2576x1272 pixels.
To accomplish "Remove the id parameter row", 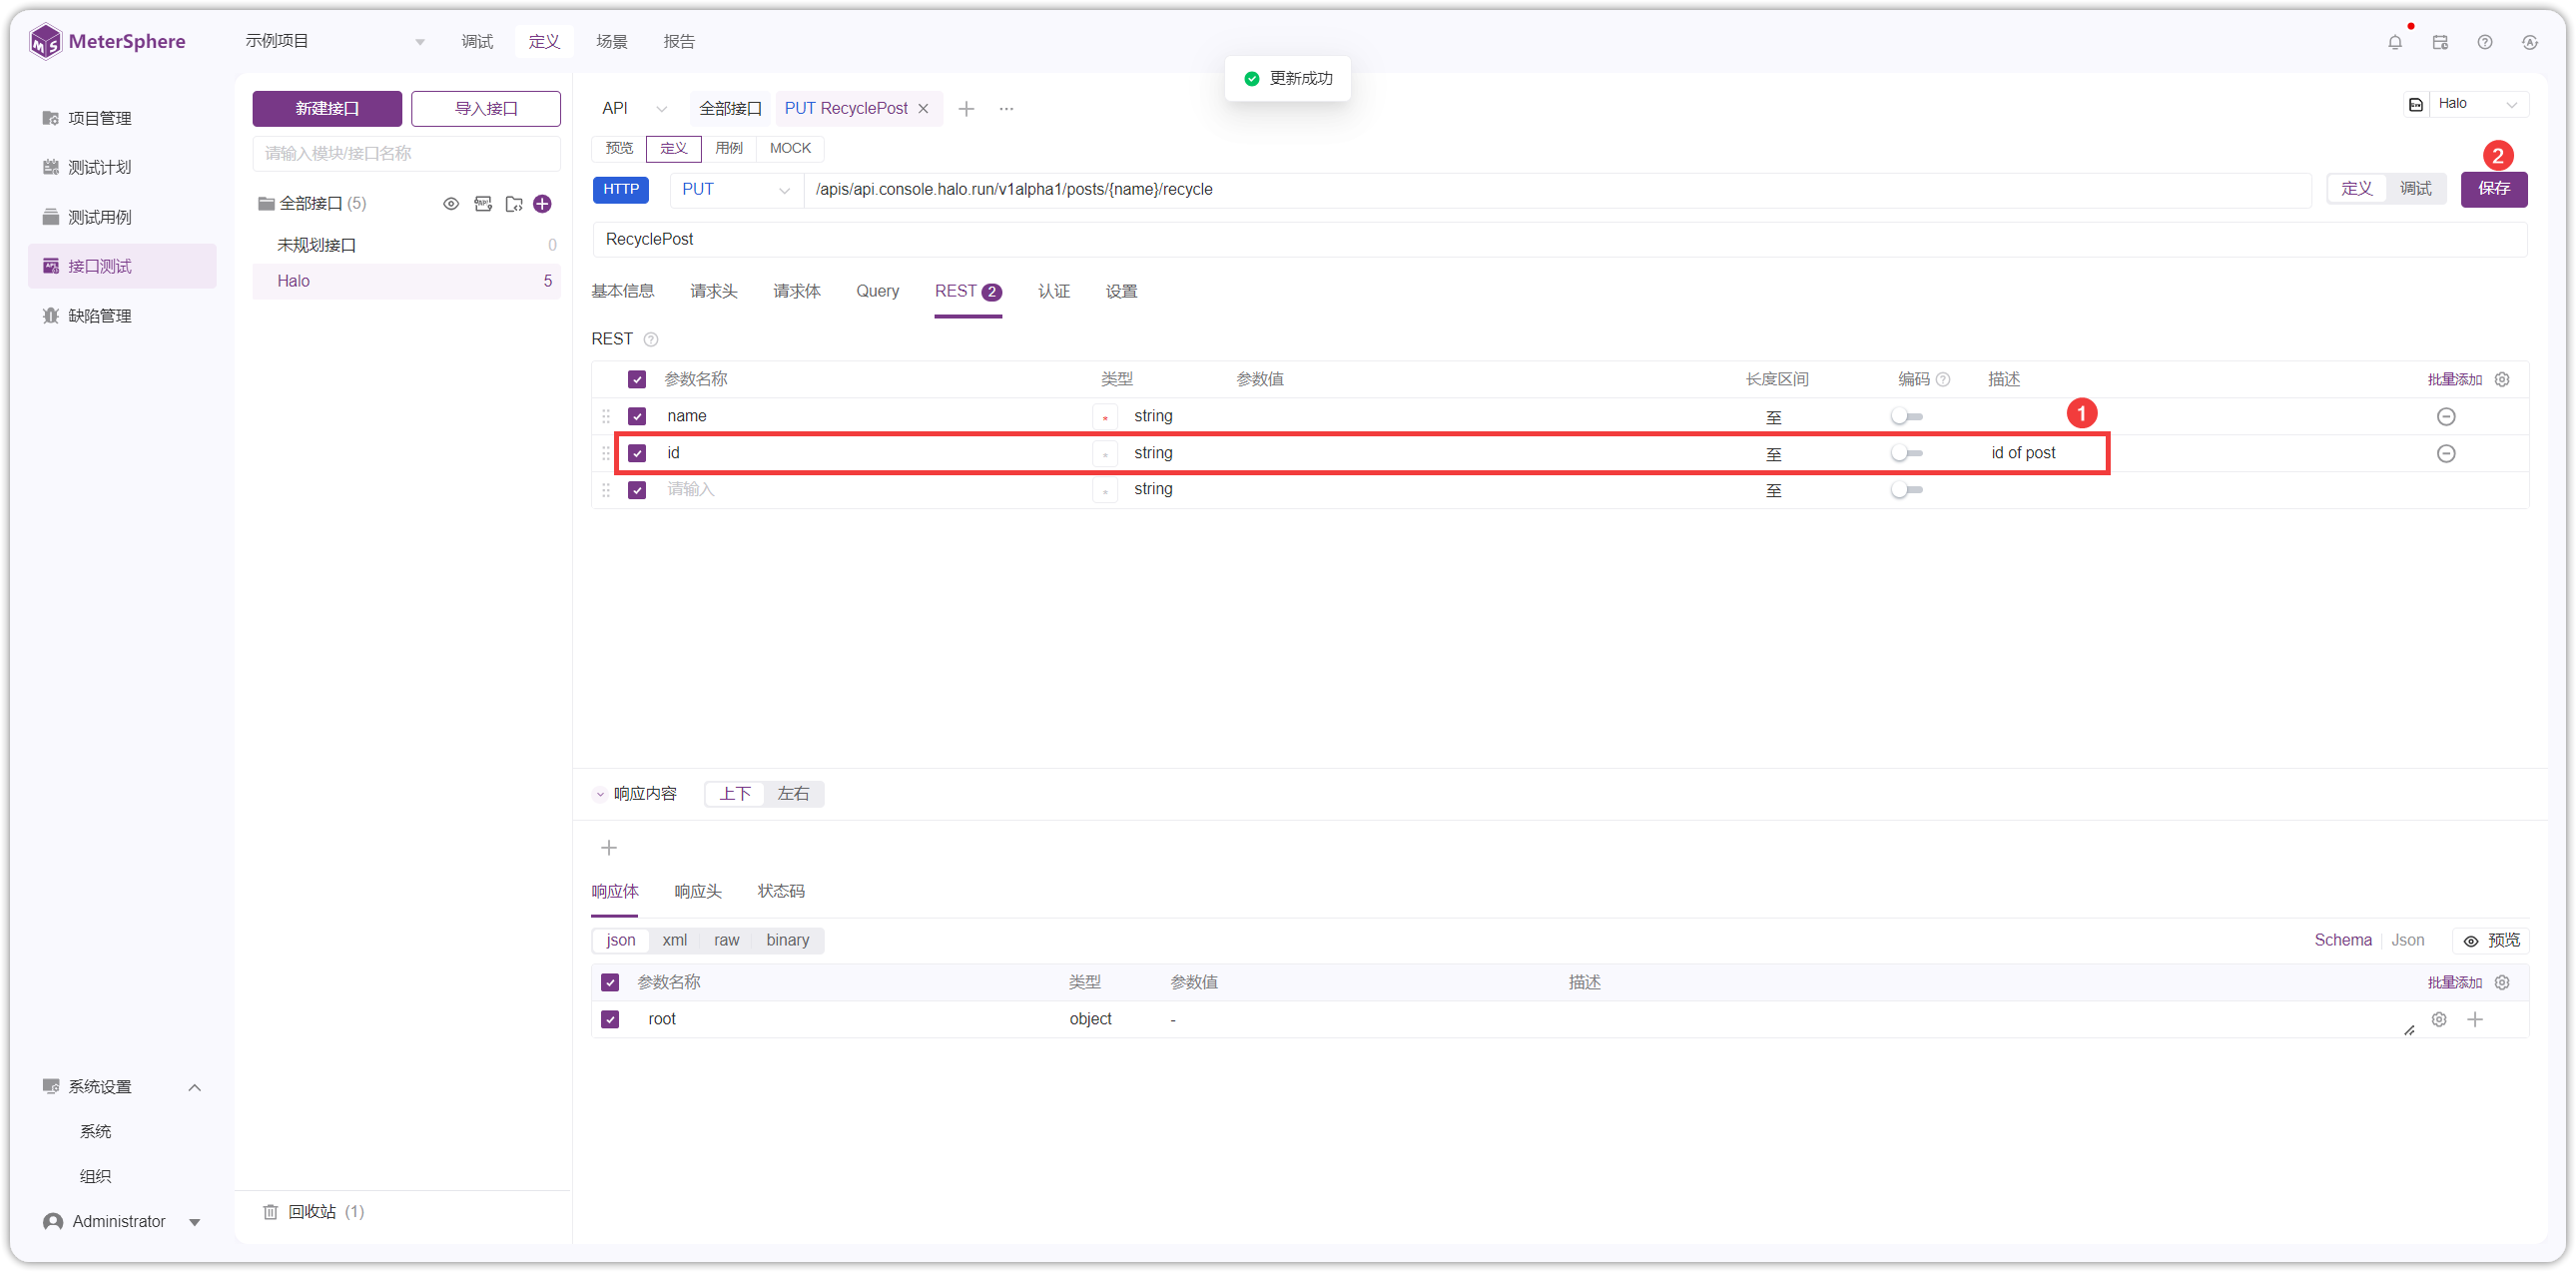I will [2445, 453].
